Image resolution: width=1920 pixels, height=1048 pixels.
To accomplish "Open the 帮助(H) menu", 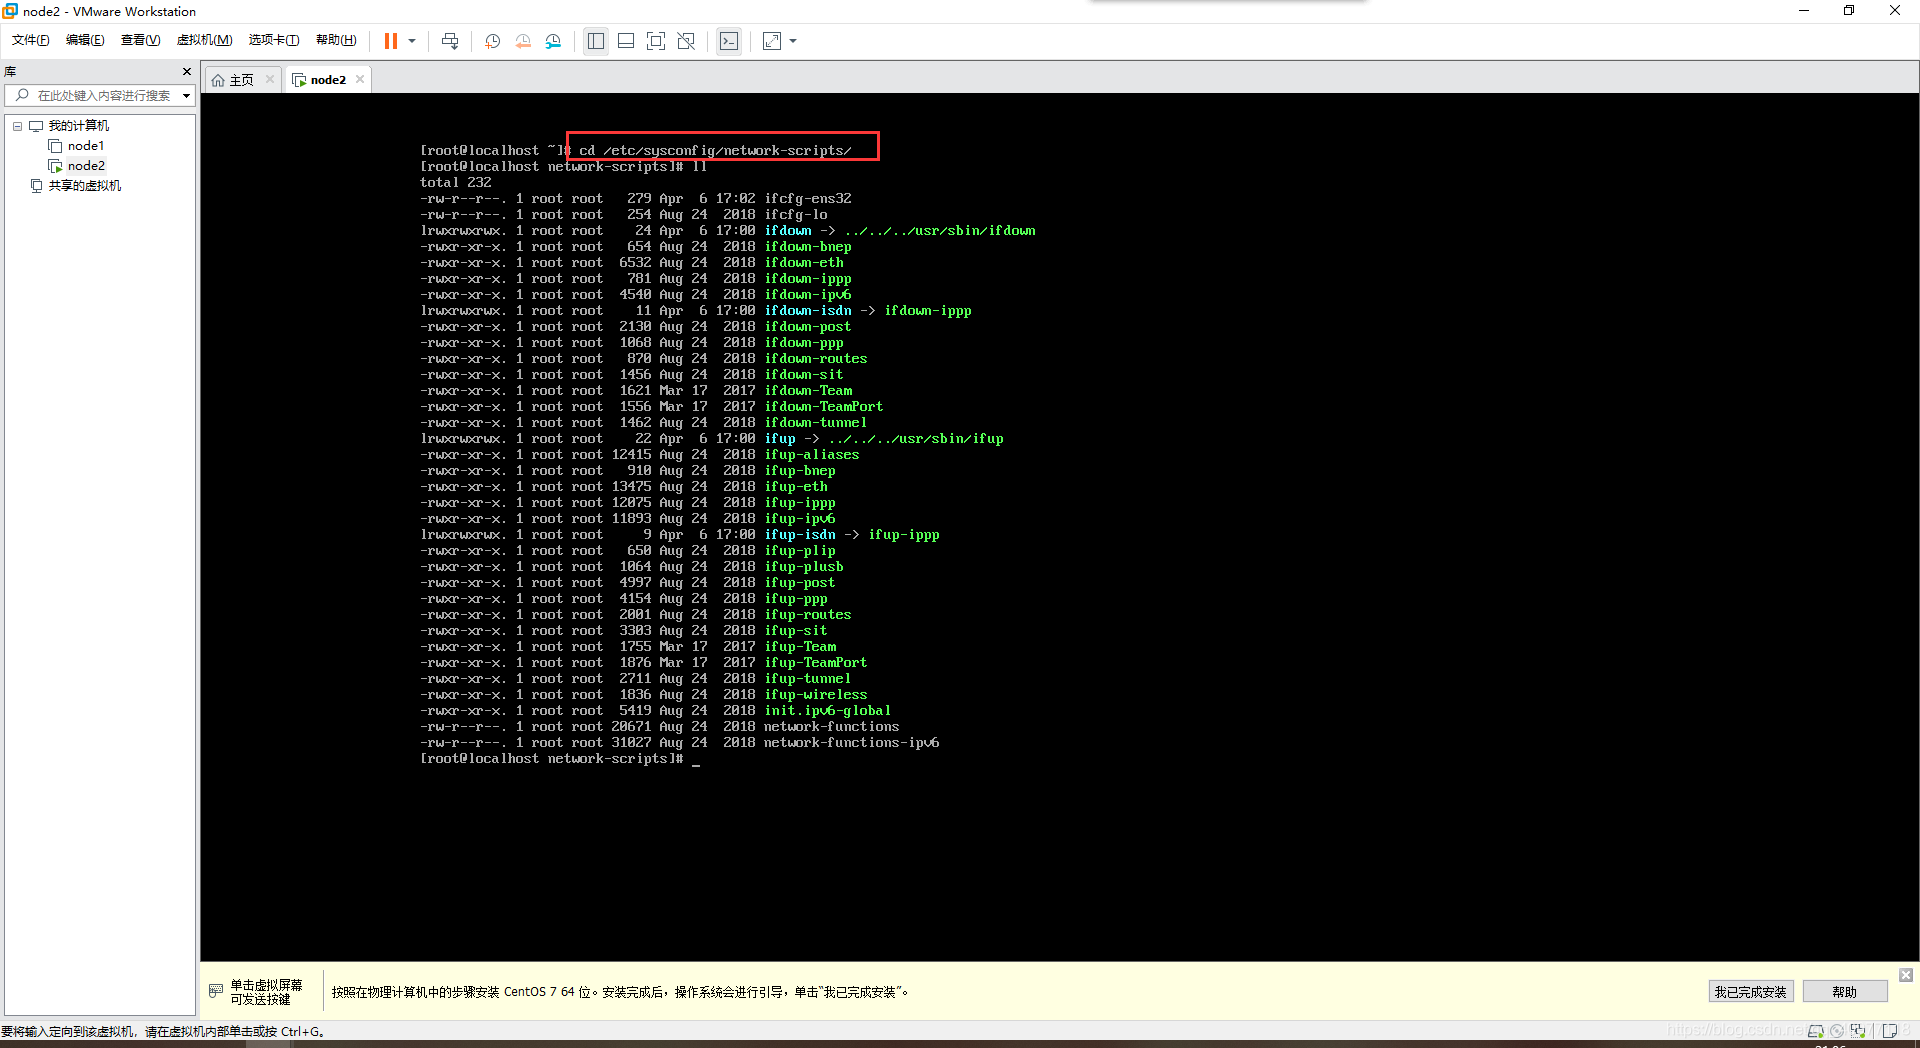I will pyautogui.click(x=336, y=40).
